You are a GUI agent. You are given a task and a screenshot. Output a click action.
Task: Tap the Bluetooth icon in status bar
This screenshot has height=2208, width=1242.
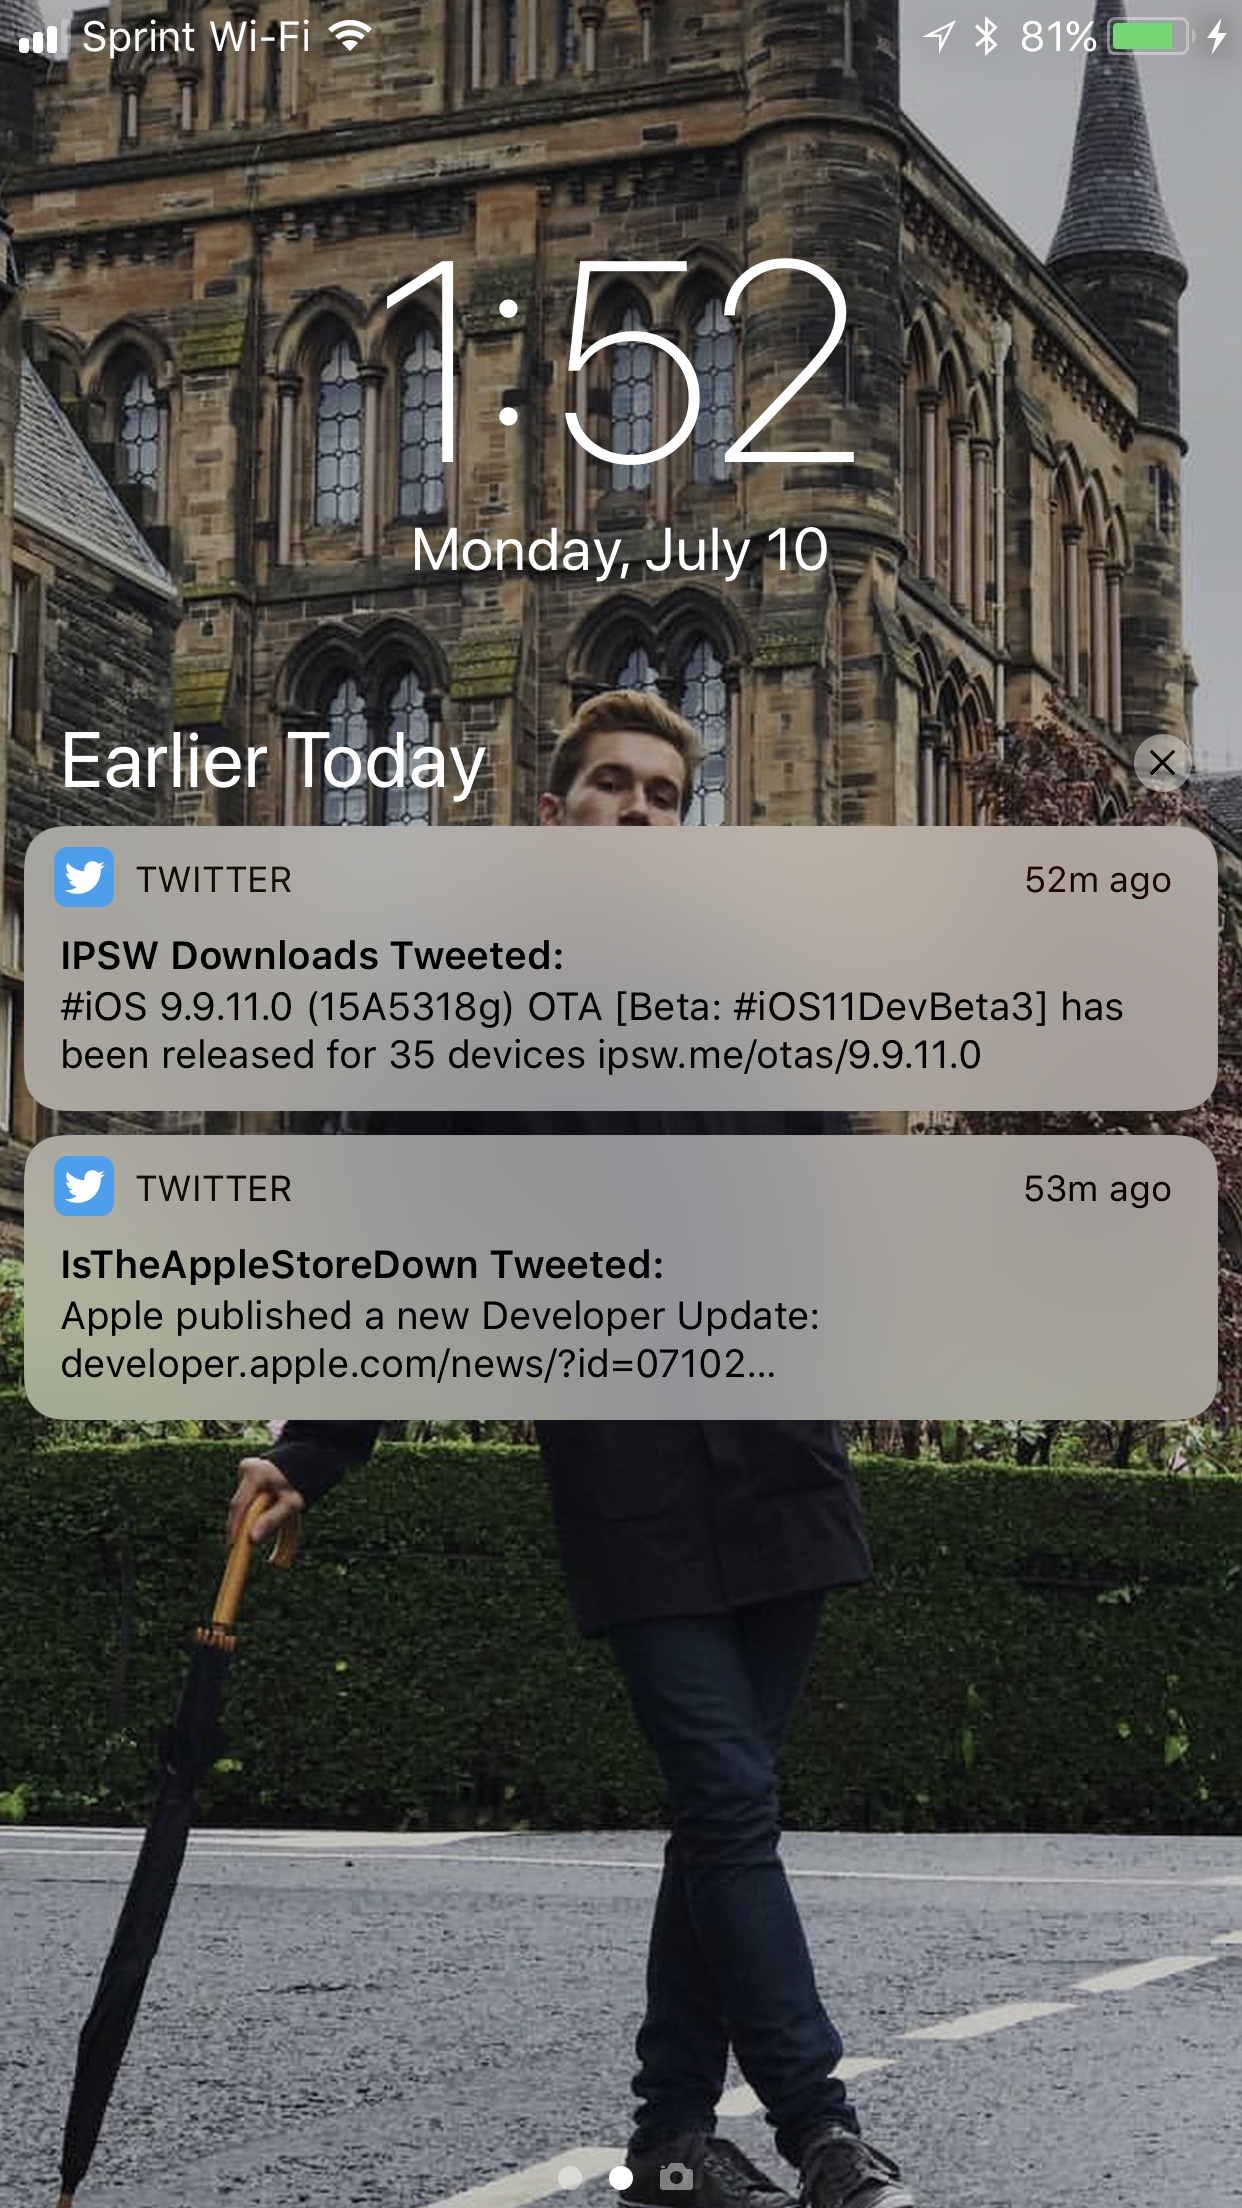987,37
